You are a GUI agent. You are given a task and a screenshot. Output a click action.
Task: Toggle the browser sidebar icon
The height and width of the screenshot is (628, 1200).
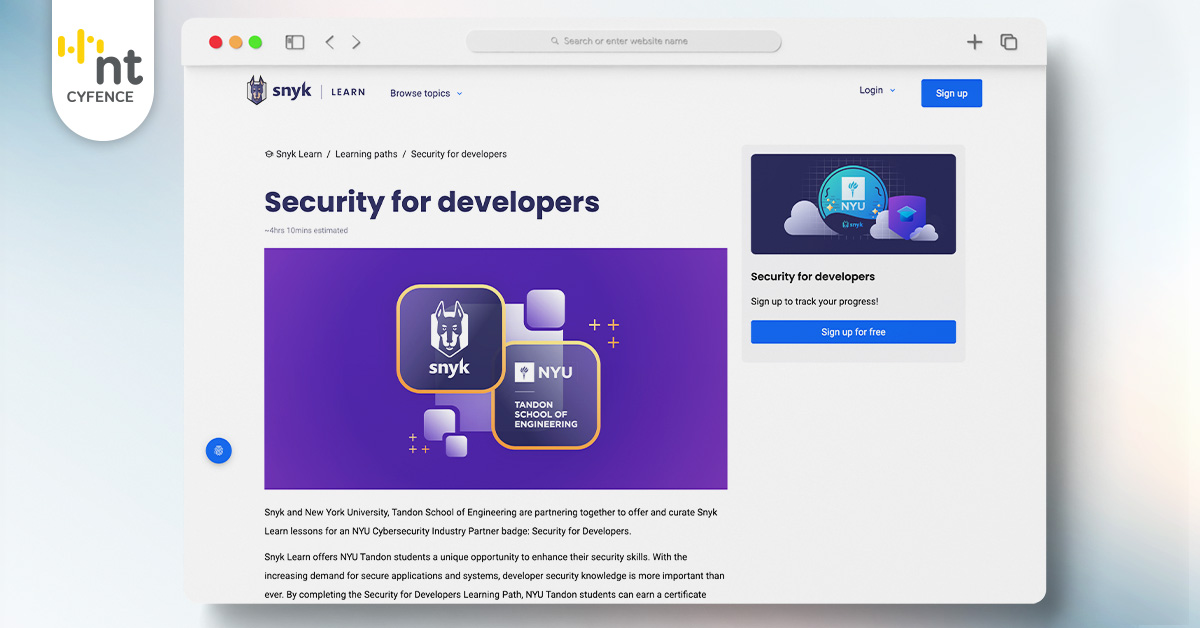point(294,42)
